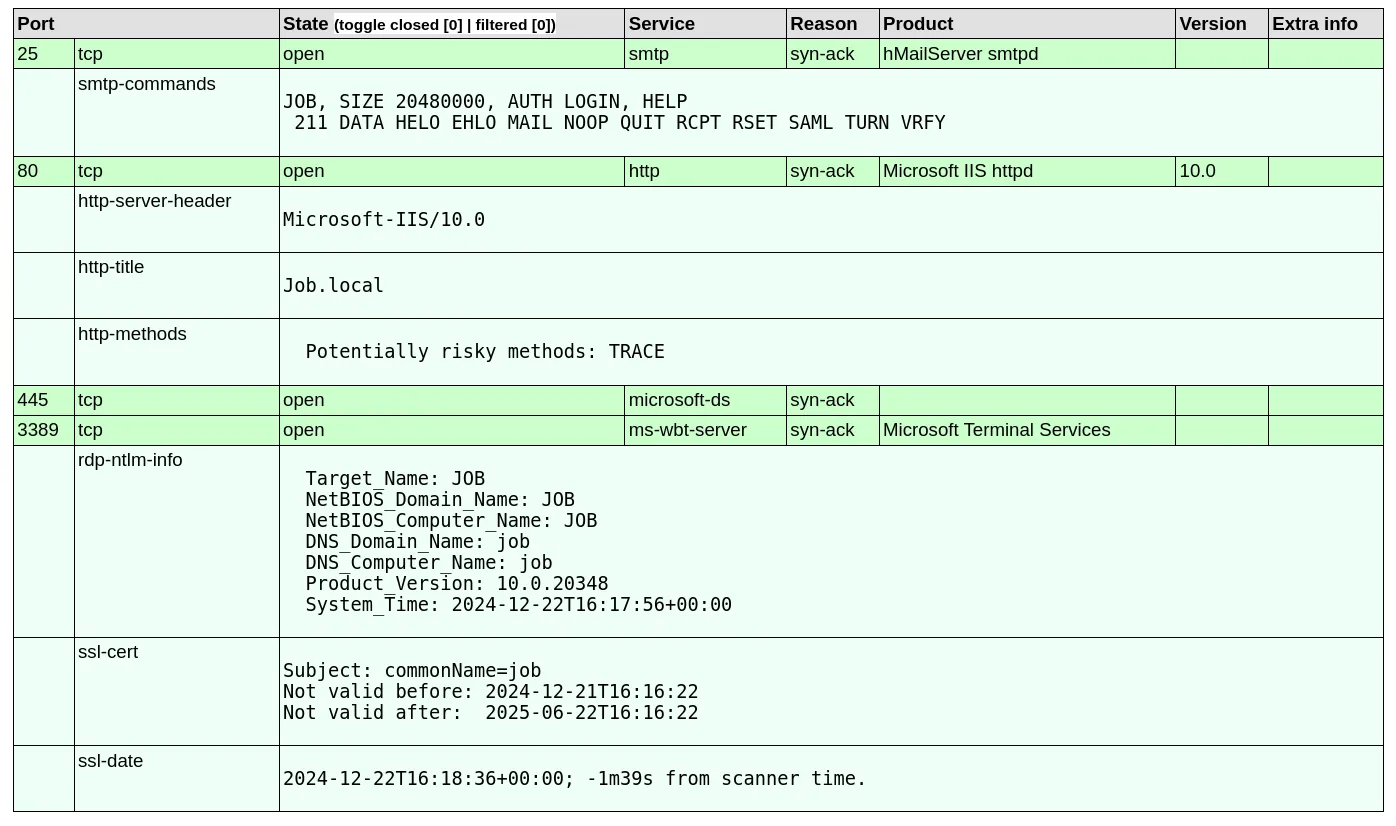Image resolution: width=1396 pixels, height=826 pixels.
Task: Select the Reason column header
Action: 832,24
